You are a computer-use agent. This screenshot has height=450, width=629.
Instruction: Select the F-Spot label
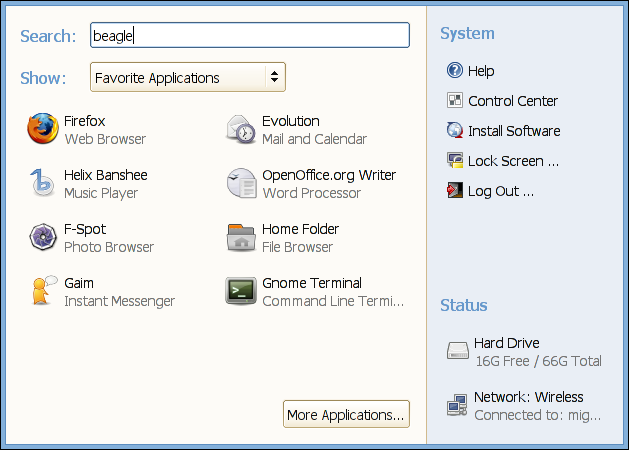[85, 229]
